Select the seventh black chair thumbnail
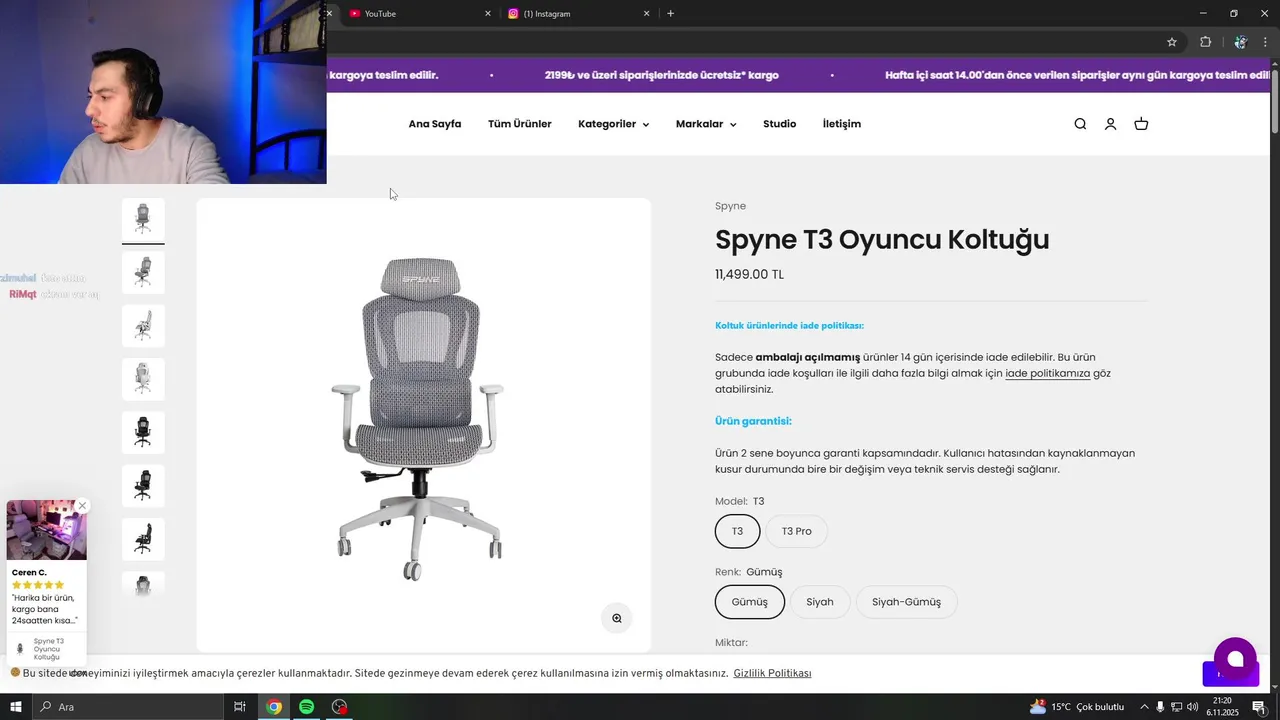Screen dimensions: 1280x720 (143, 539)
